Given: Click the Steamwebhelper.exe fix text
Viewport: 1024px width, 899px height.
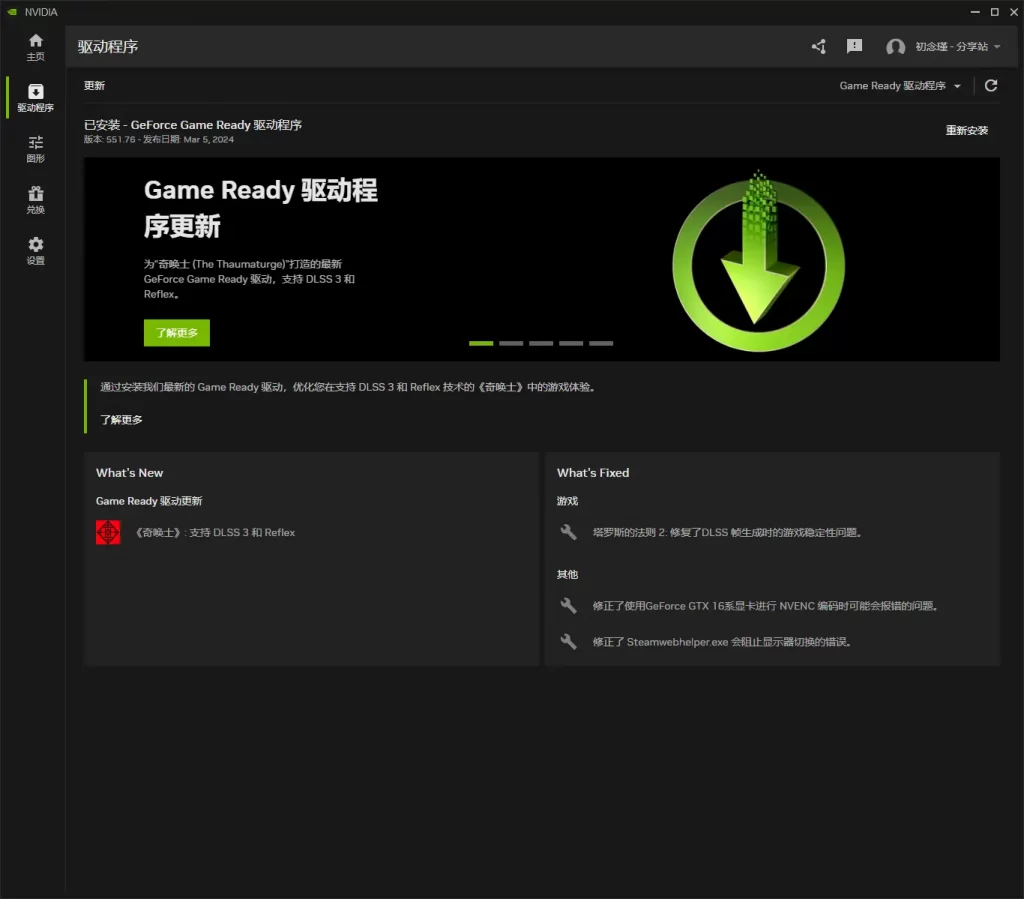Looking at the screenshot, I should click(x=722, y=642).
